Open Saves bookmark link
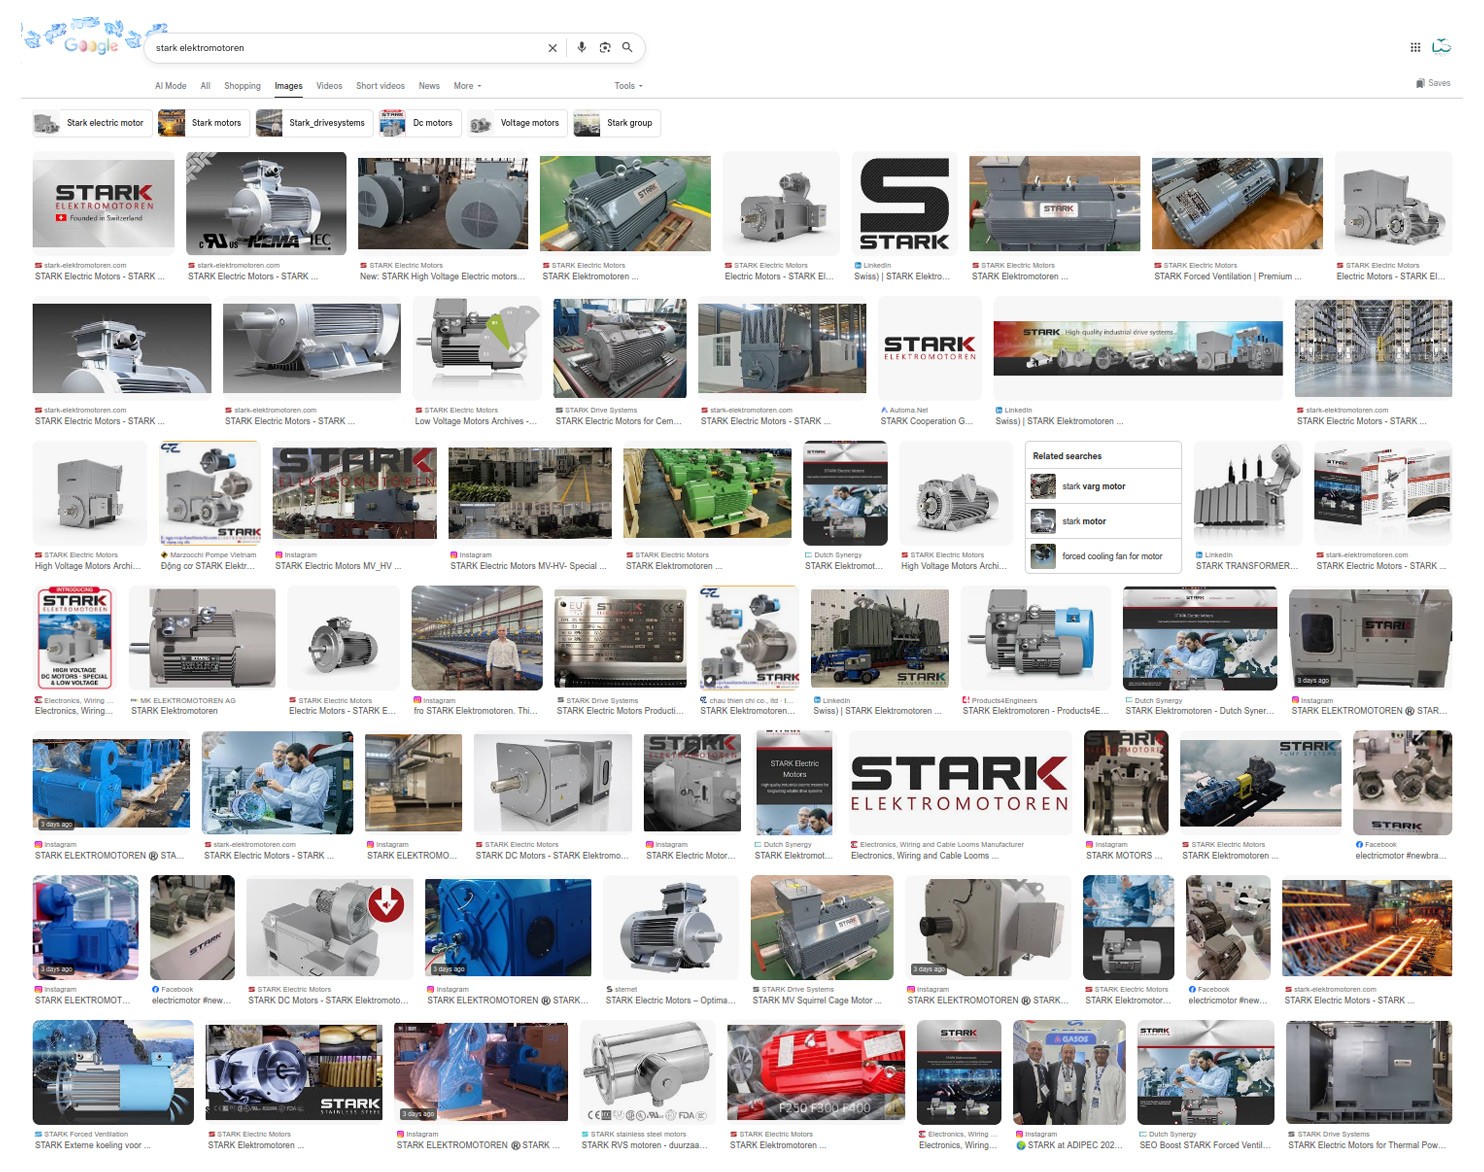 point(1433,83)
